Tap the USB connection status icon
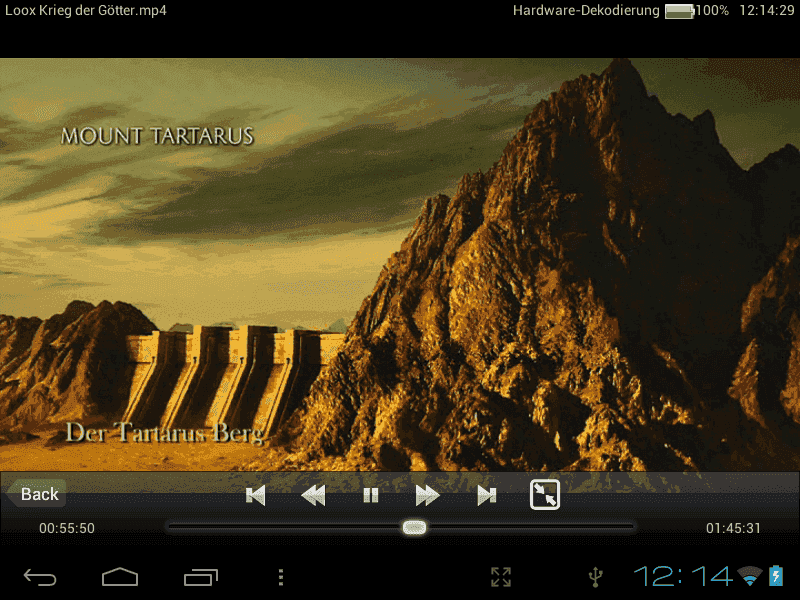The image size is (800, 600). tap(595, 577)
